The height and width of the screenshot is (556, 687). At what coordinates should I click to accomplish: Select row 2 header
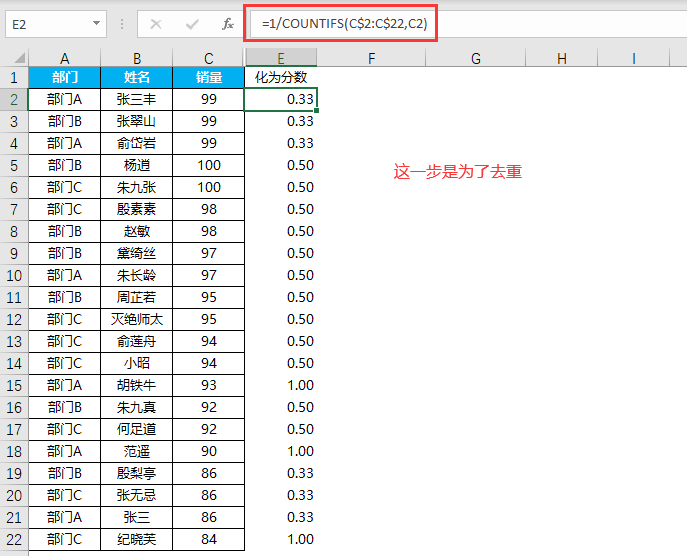[14, 99]
